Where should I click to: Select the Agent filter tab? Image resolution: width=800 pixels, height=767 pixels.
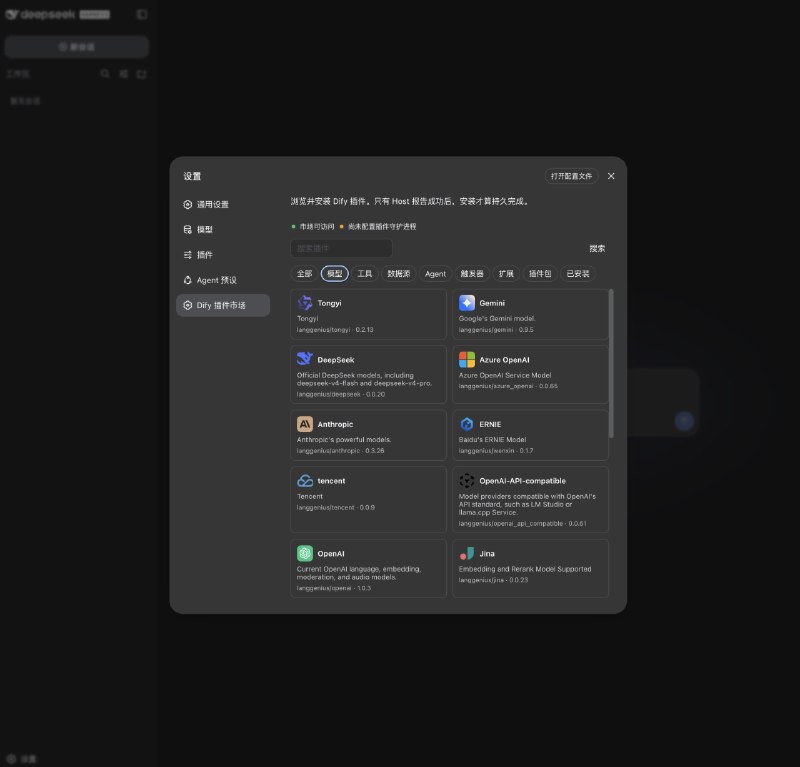[x=435, y=274]
